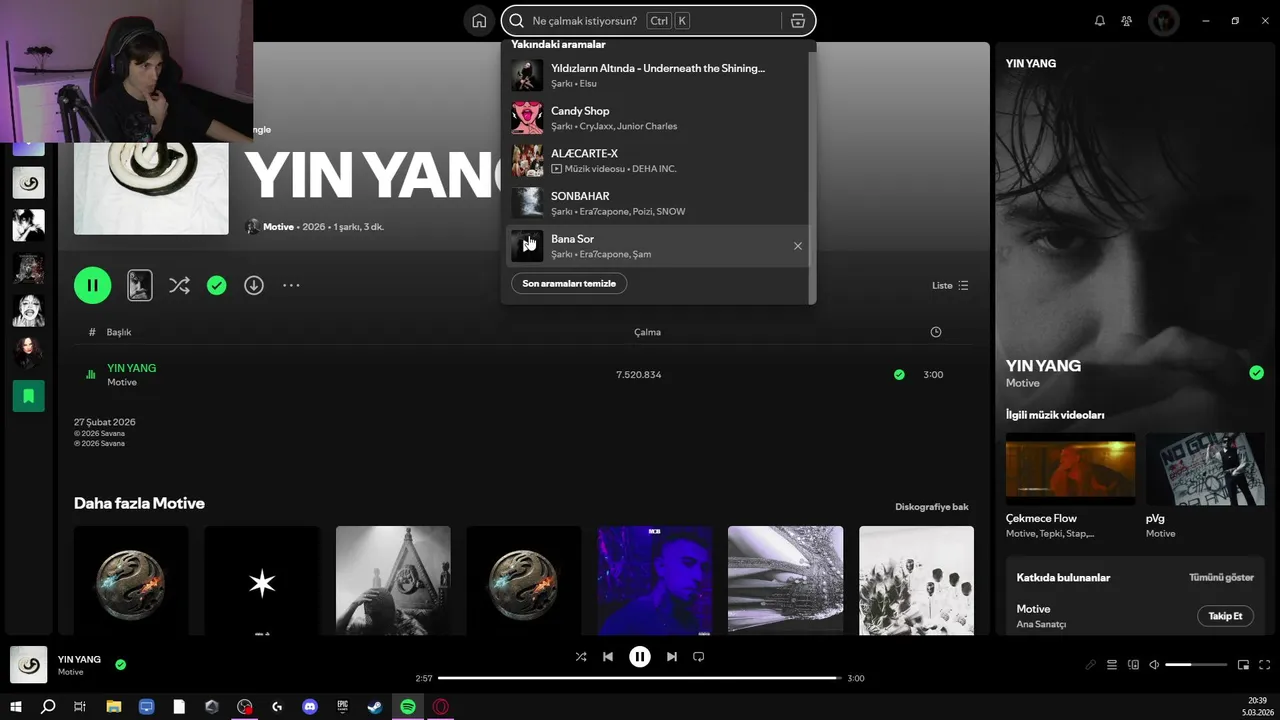Viewport: 1280px width, 720px height.
Task: Toggle saved check in now-playing panel
Action: click(x=1256, y=373)
